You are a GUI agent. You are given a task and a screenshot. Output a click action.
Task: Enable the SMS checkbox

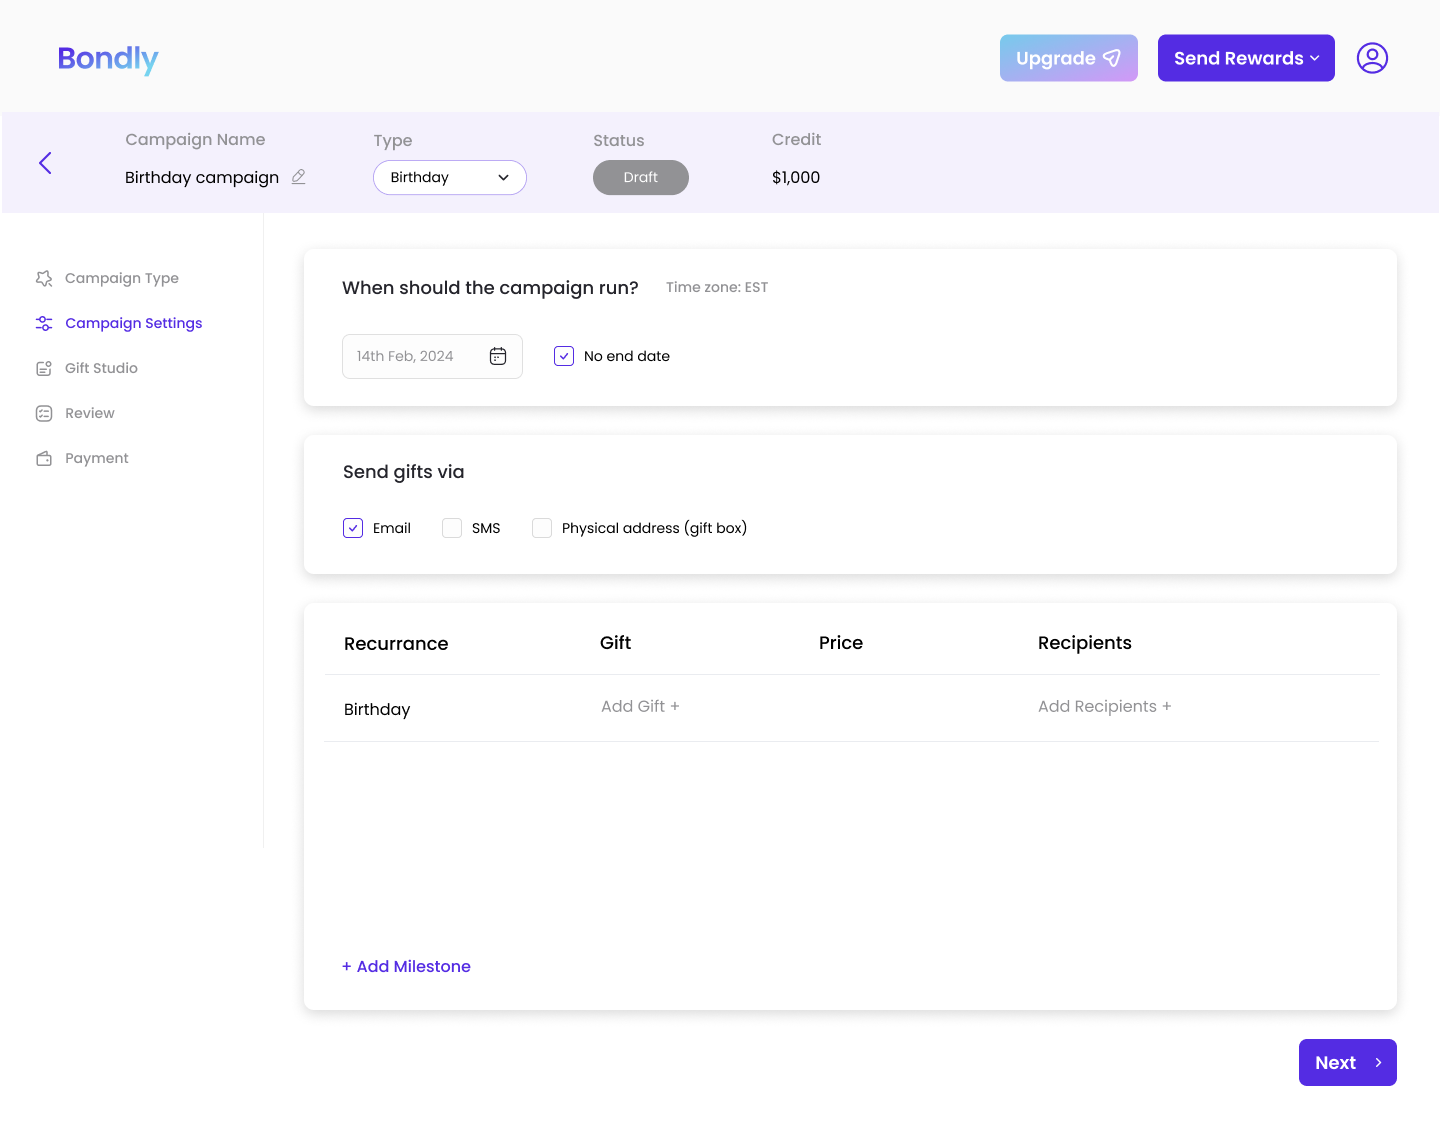452,528
